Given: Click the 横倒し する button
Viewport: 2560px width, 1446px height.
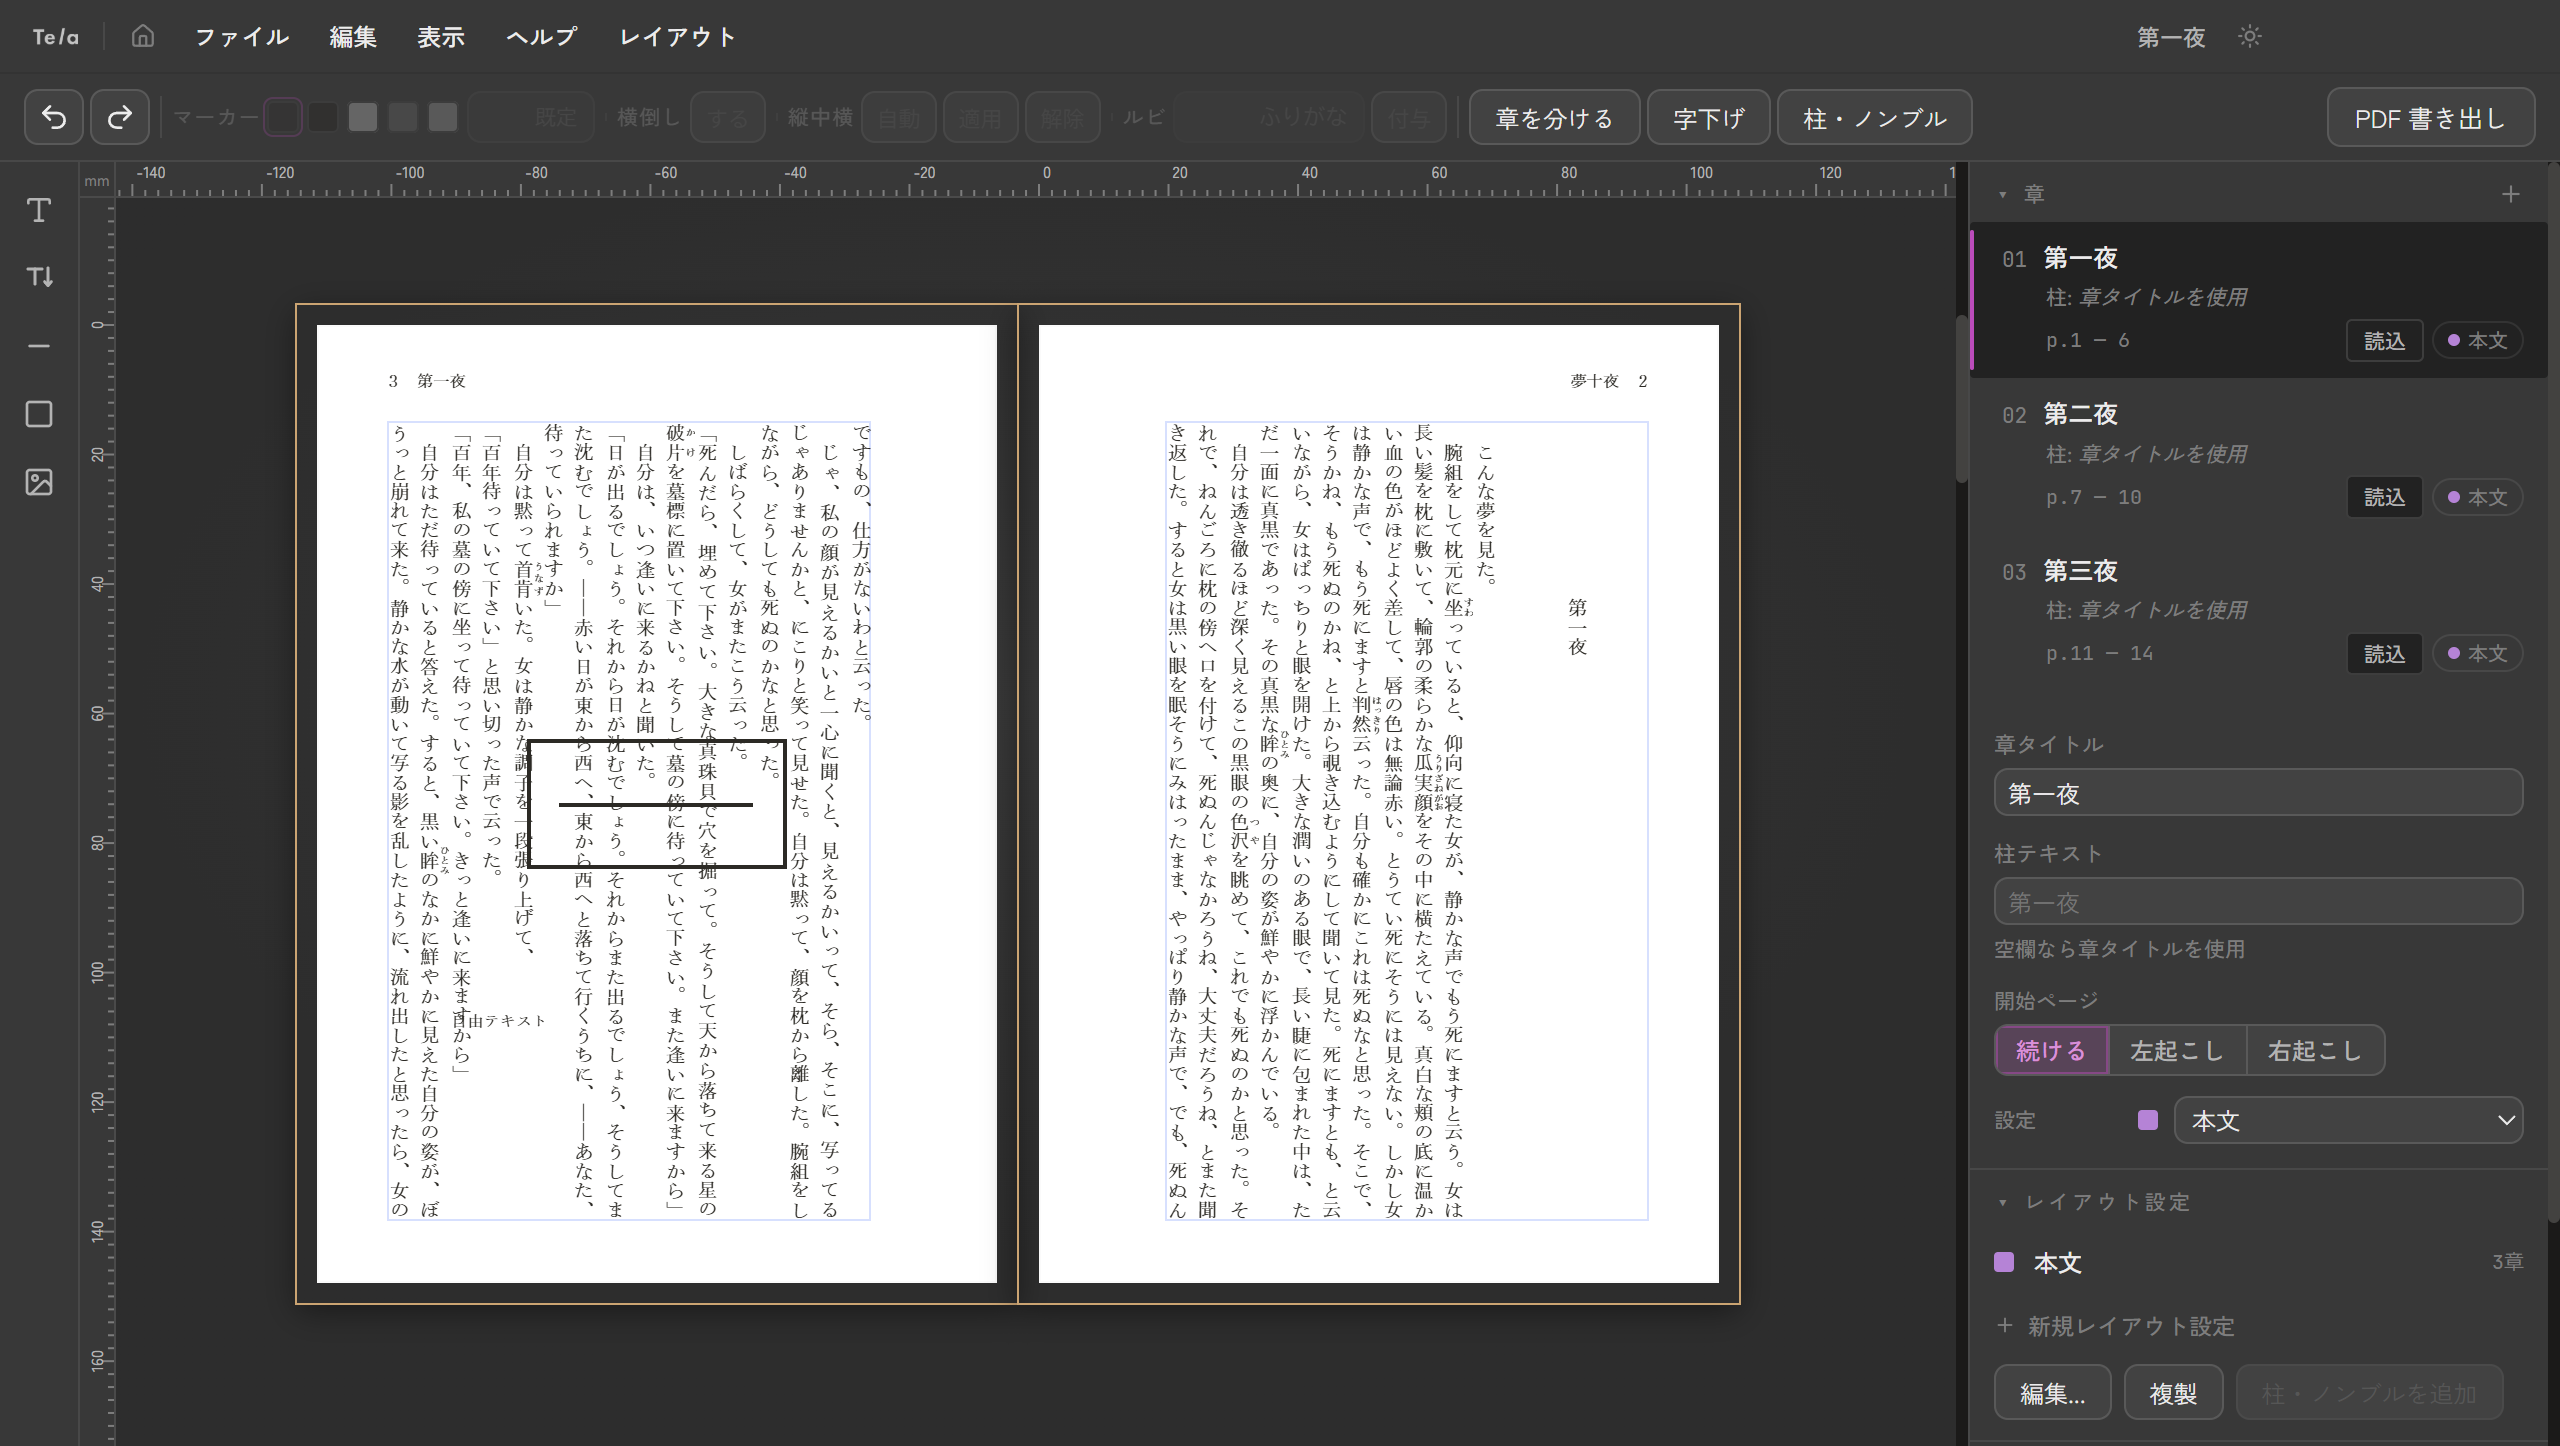Looking at the screenshot, I should [728, 118].
